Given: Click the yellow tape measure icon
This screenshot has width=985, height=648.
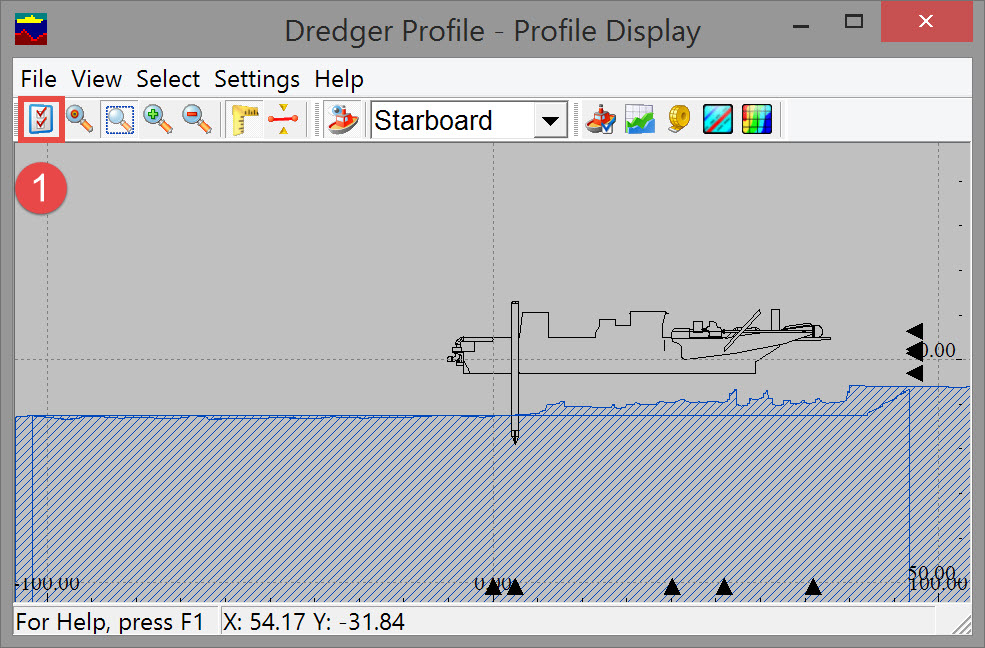Looking at the screenshot, I should (678, 119).
